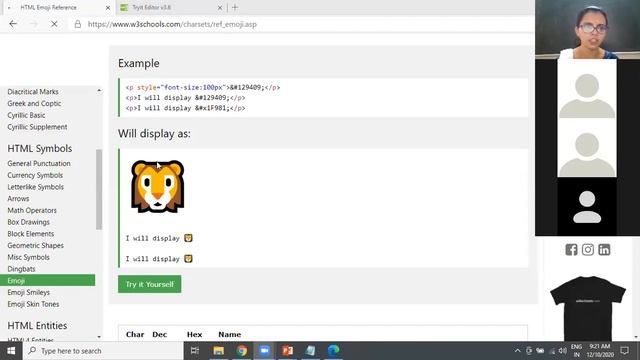Open PowerPoint from the taskbar
640x360 pixels.
(287, 351)
